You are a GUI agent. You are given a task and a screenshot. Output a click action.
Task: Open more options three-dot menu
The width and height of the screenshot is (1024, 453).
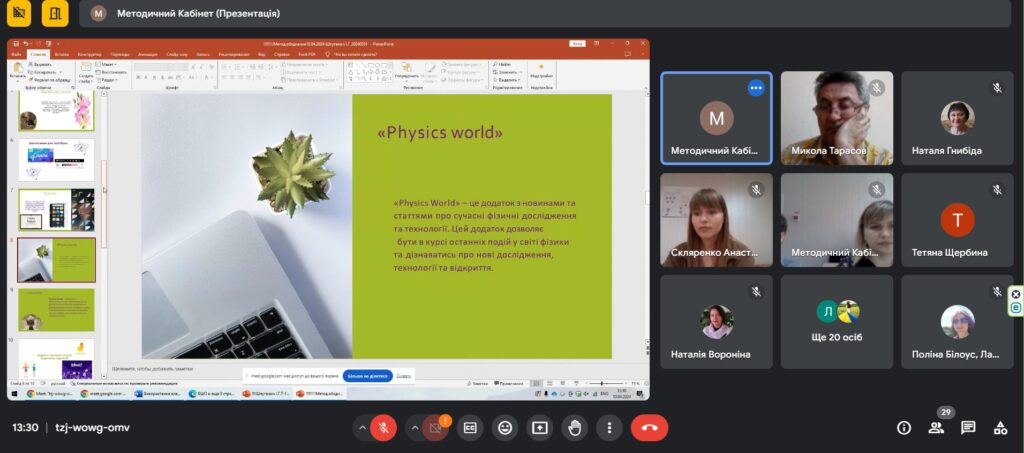(609, 428)
